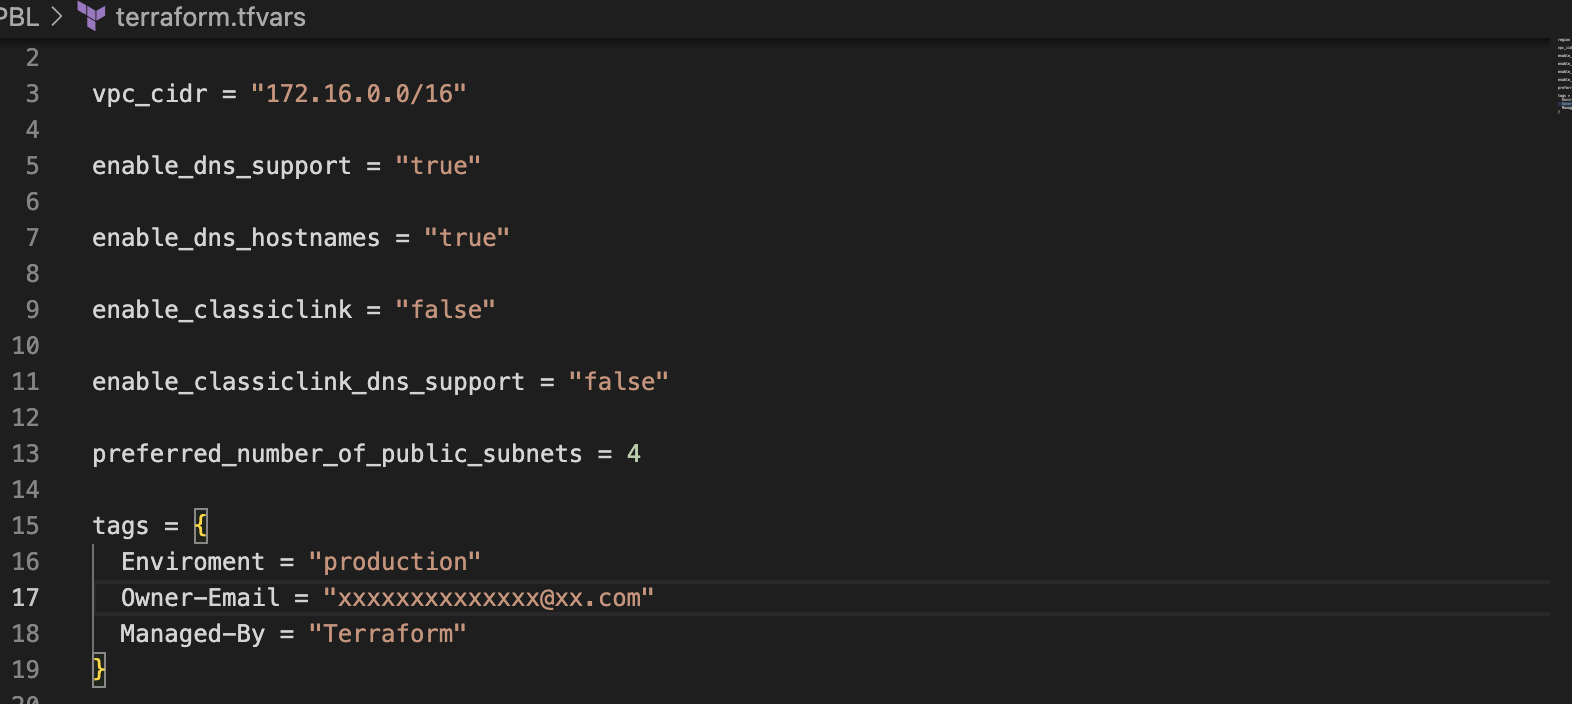Click the "Terraform" value of Managed-By
The height and width of the screenshot is (704, 1572).
point(387,633)
